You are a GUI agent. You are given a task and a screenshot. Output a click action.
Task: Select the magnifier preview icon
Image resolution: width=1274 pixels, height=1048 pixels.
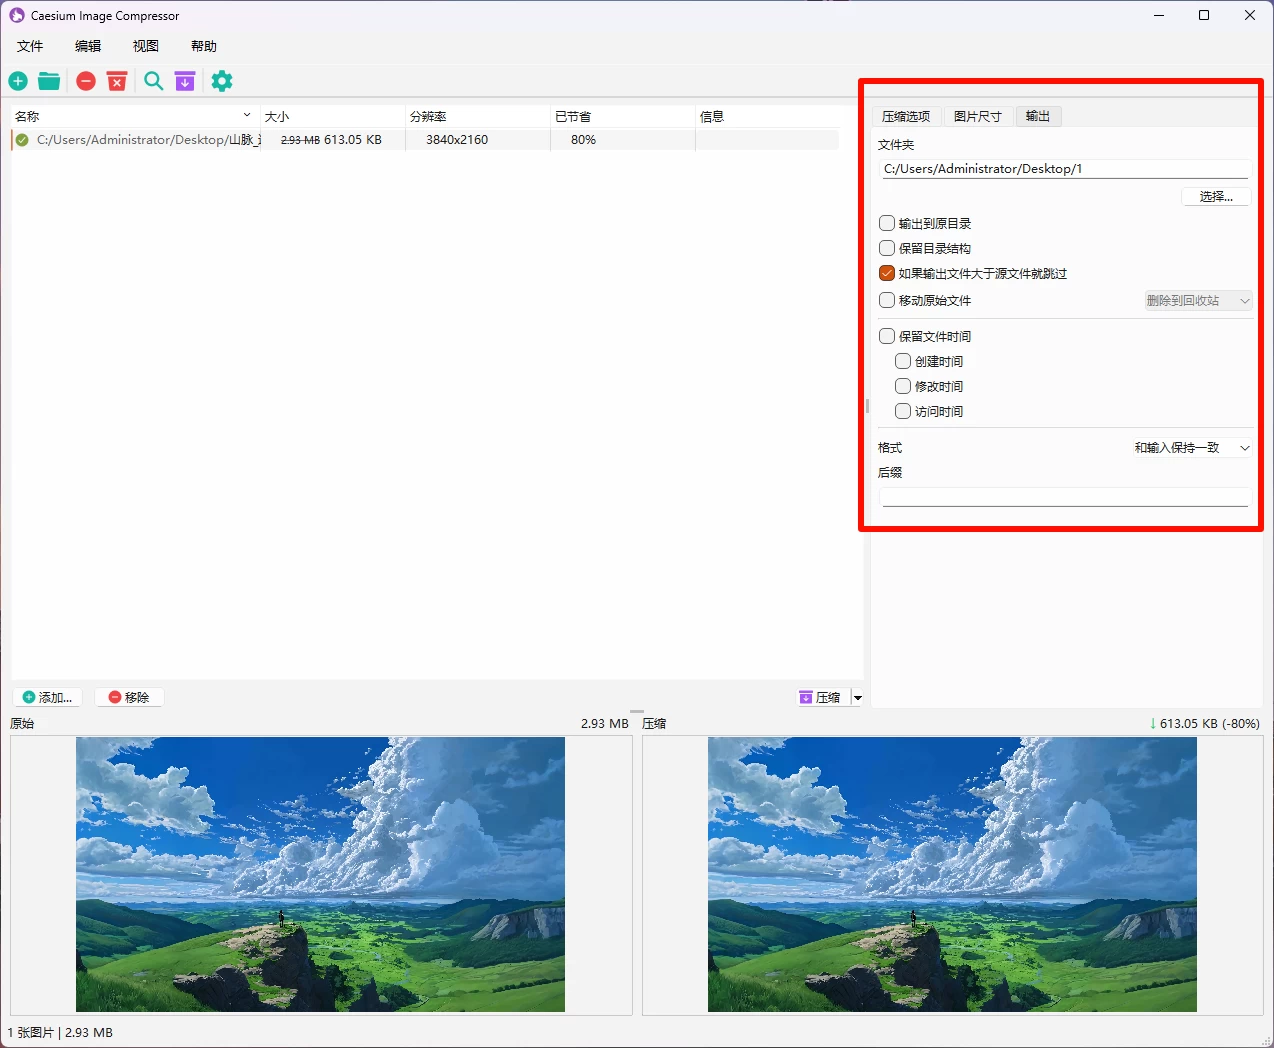coord(153,81)
